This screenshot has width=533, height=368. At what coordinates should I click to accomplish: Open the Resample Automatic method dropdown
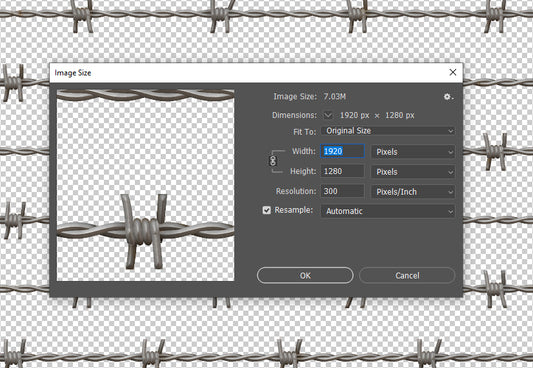coord(388,211)
